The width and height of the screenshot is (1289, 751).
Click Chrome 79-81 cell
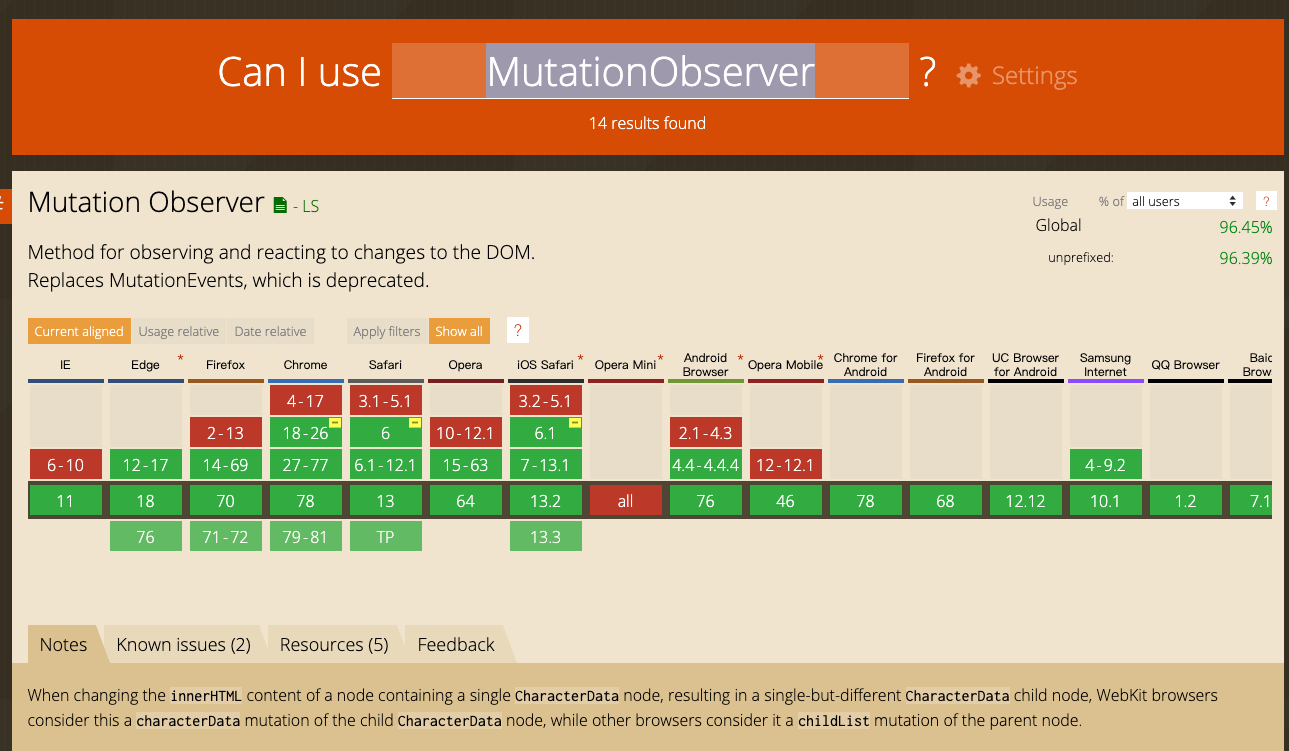click(306, 537)
